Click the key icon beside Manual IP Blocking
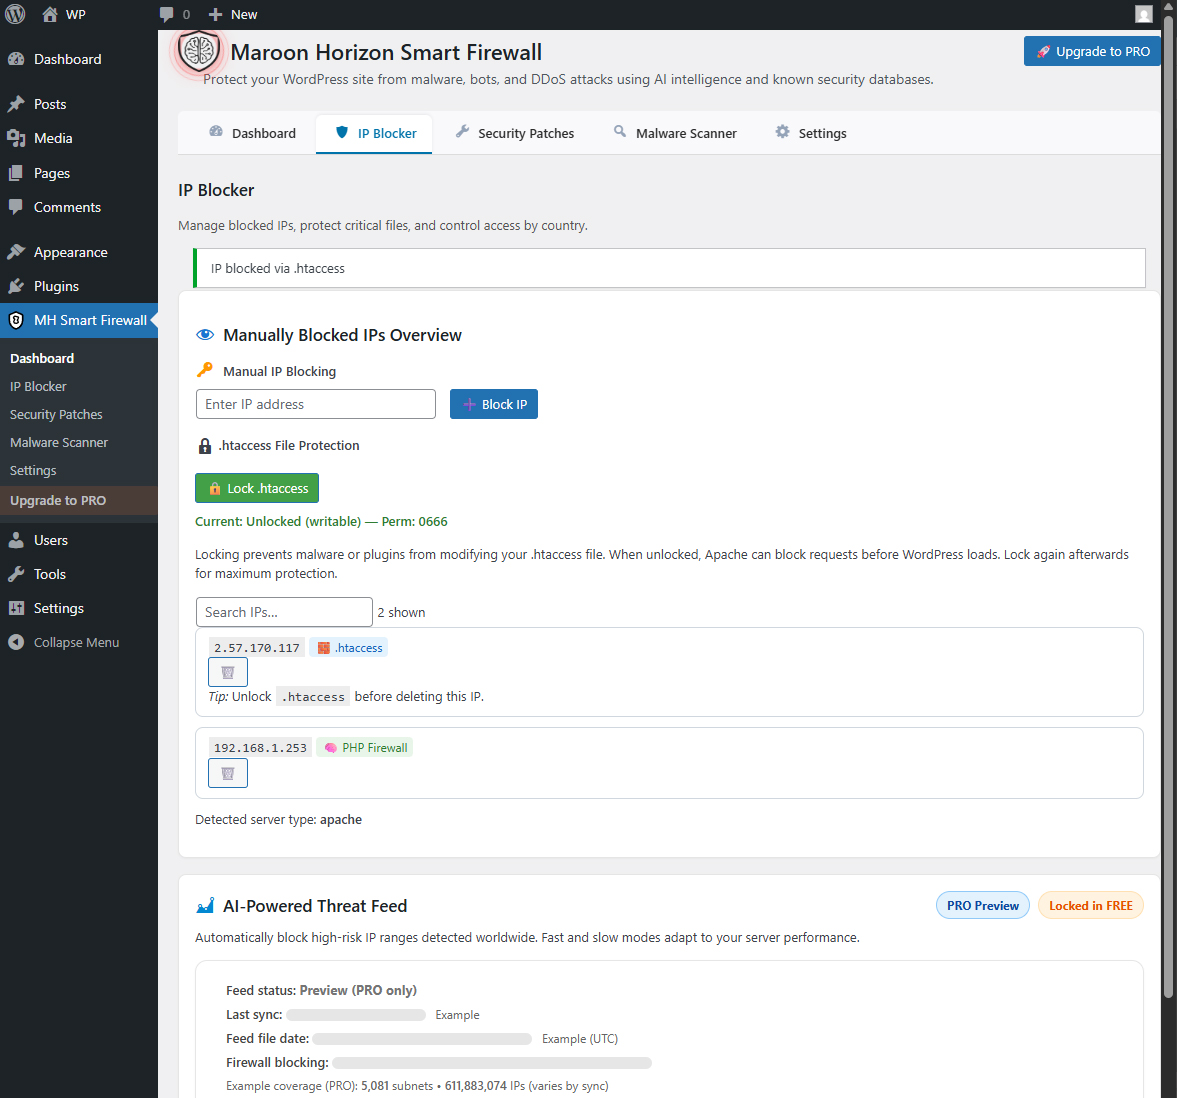 [x=205, y=370]
